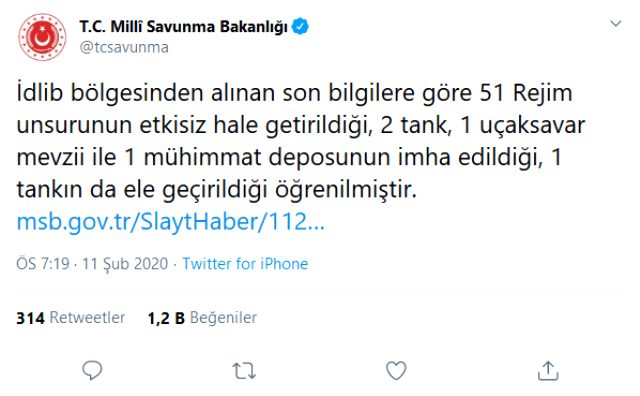
Task: Click the 1,2 B likes count number
Action: click(x=166, y=318)
